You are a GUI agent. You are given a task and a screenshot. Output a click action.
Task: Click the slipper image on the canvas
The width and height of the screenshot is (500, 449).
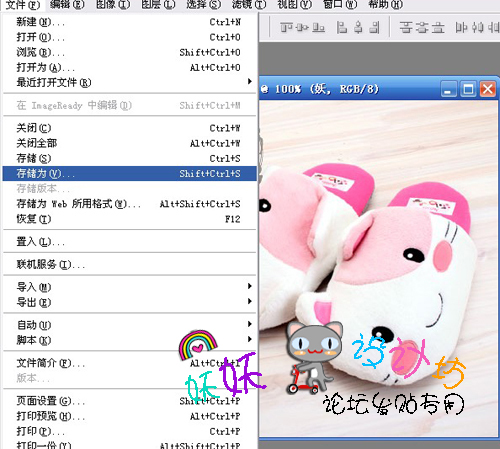click(379, 269)
